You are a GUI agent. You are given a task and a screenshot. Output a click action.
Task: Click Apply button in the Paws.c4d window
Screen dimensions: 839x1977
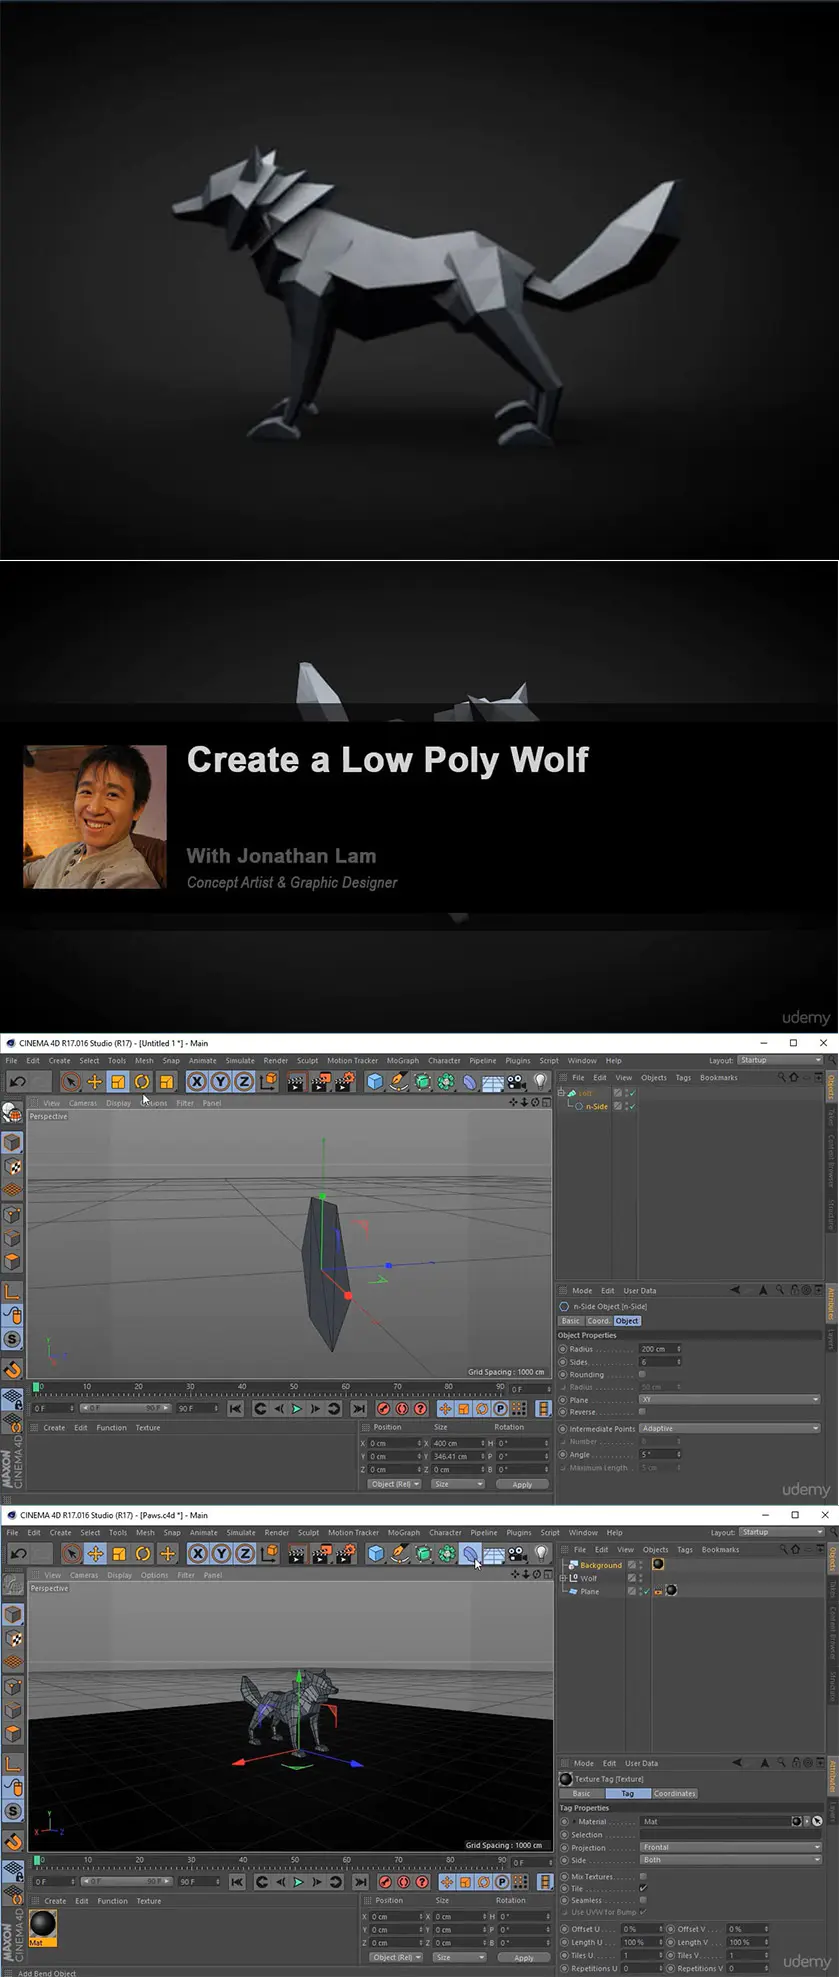pyautogui.click(x=523, y=1957)
